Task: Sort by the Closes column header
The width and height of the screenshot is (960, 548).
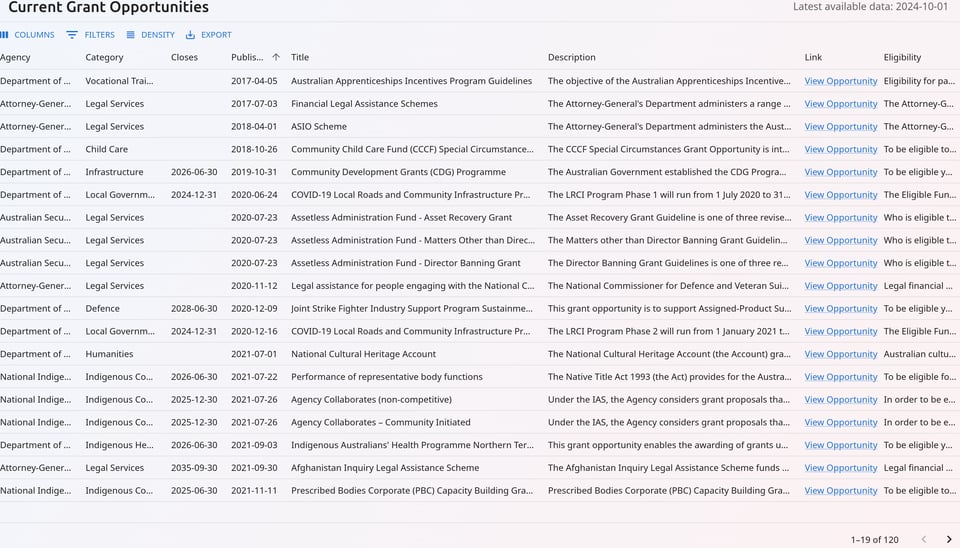Action: (x=184, y=57)
